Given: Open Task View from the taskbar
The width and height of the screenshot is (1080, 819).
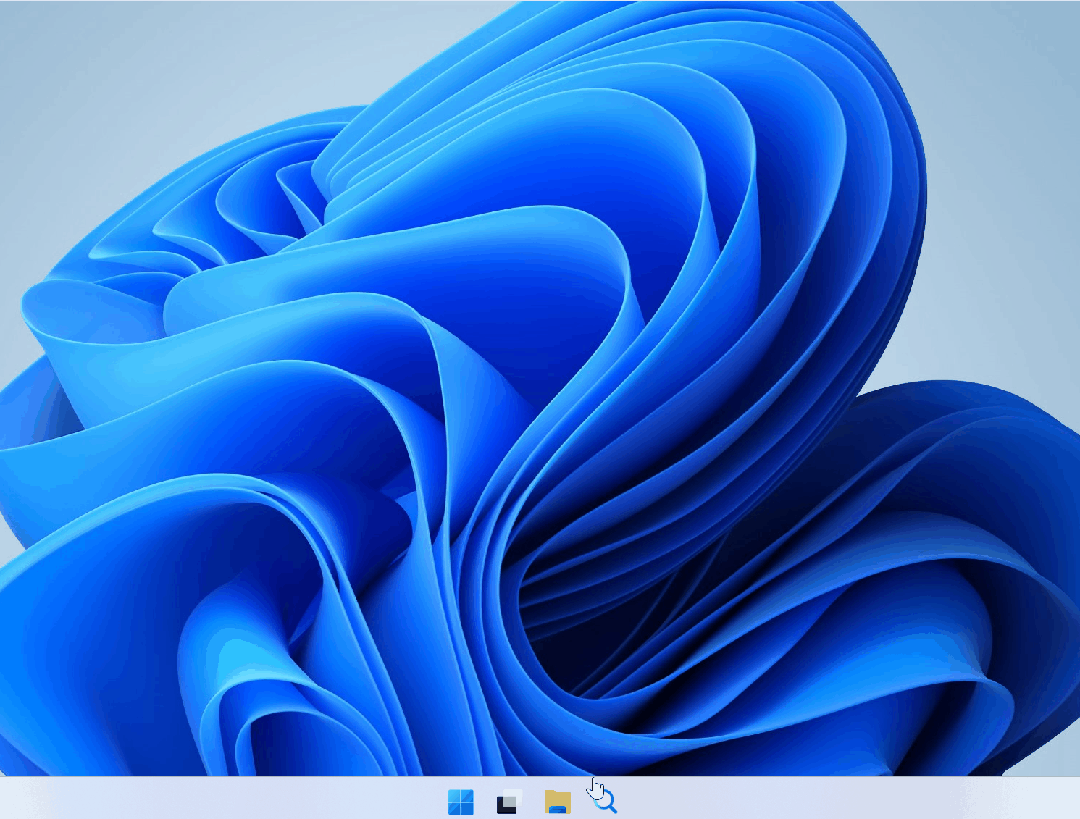Looking at the screenshot, I should point(509,801).
